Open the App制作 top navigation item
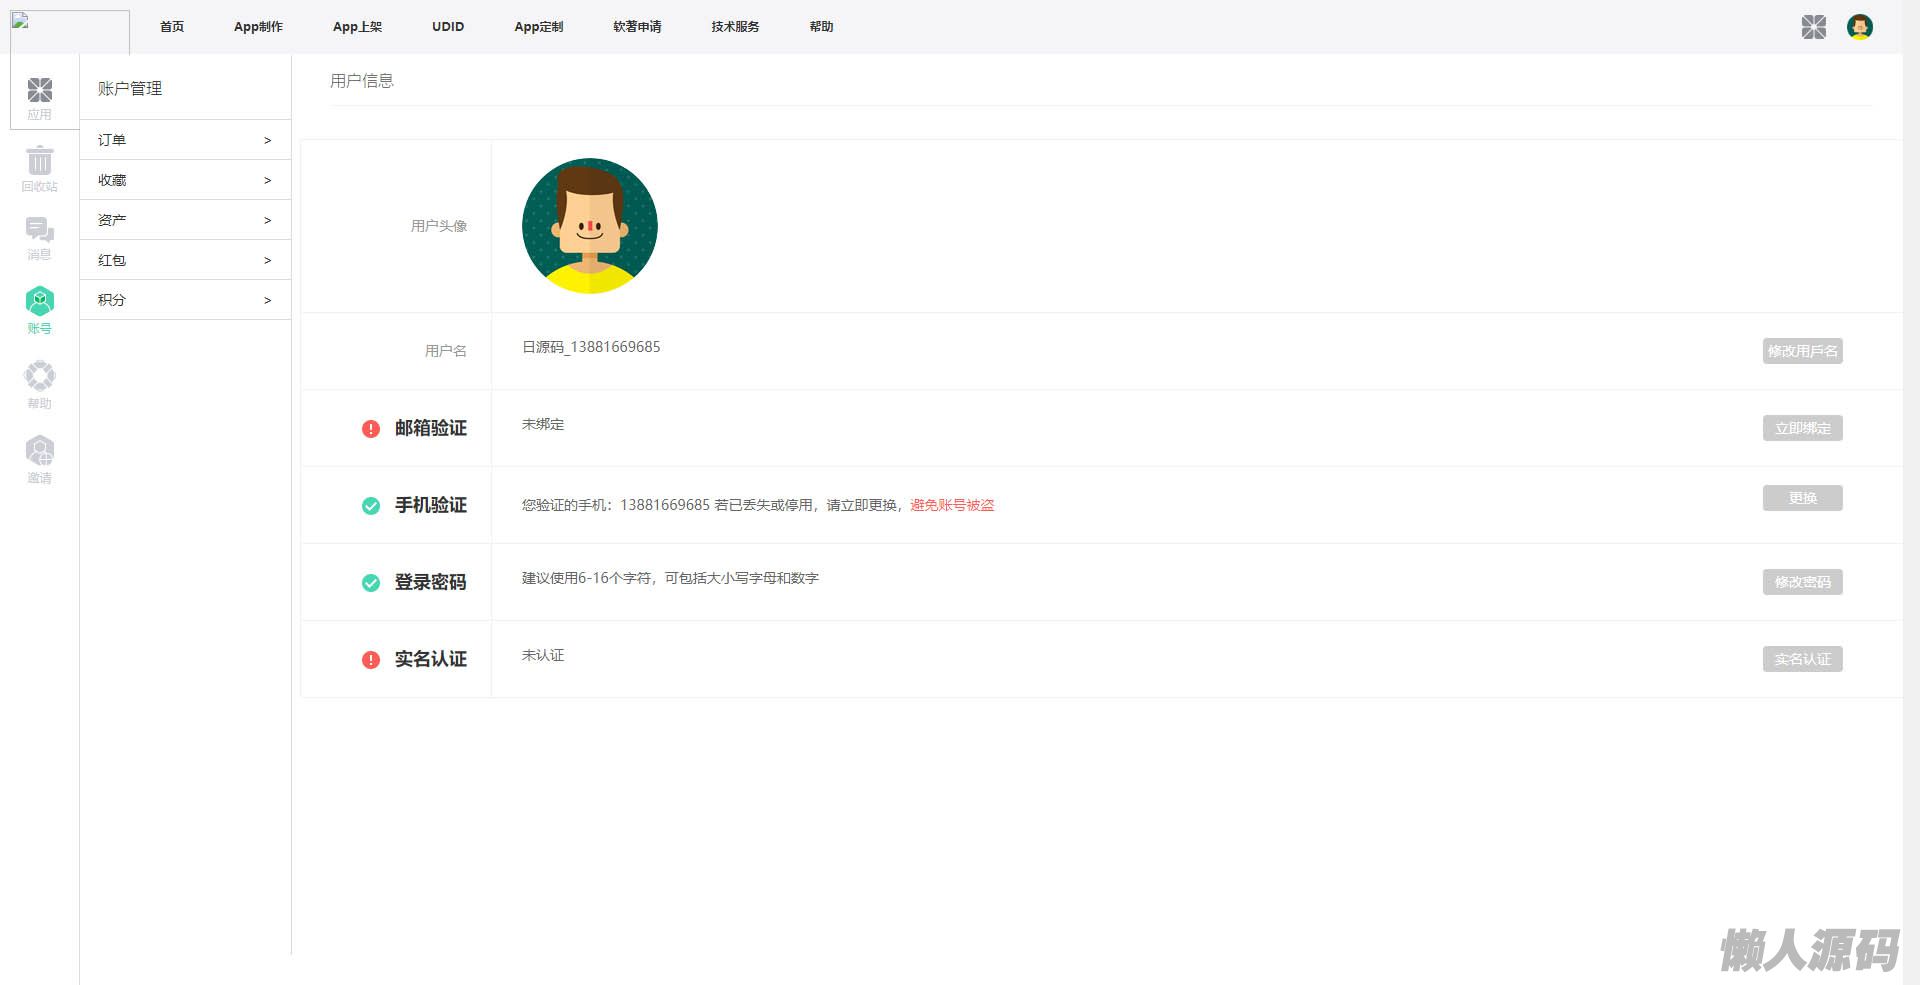This screenshot has width=1920, height=985. (258, 27)
